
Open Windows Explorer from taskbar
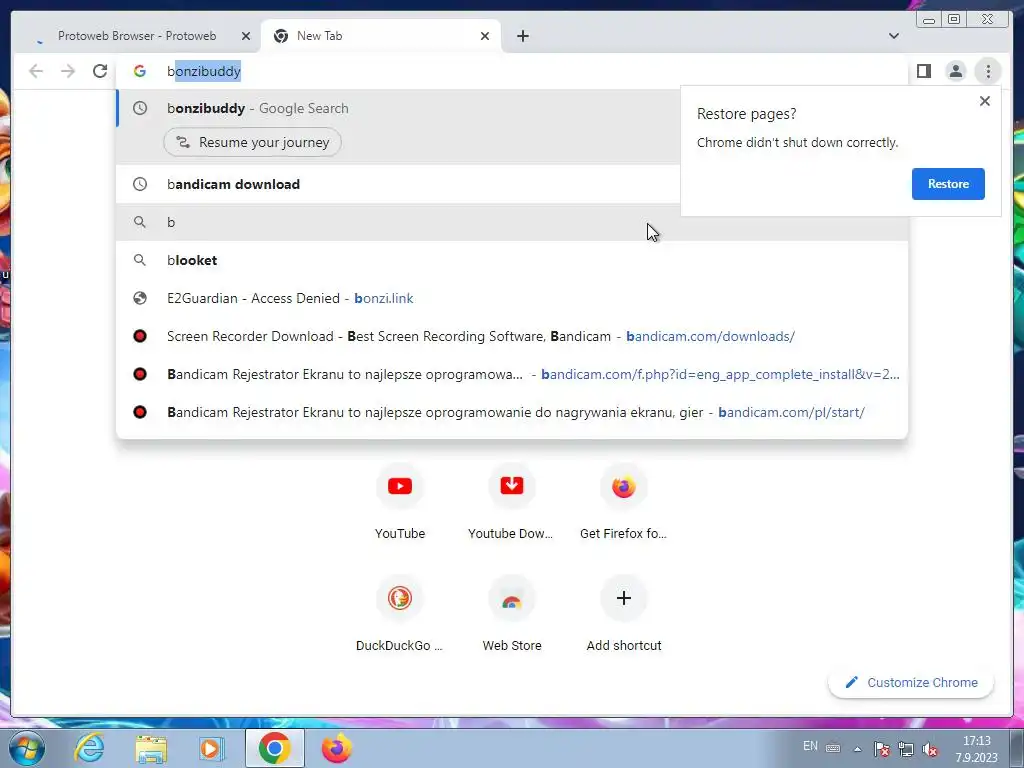(151, 748)
